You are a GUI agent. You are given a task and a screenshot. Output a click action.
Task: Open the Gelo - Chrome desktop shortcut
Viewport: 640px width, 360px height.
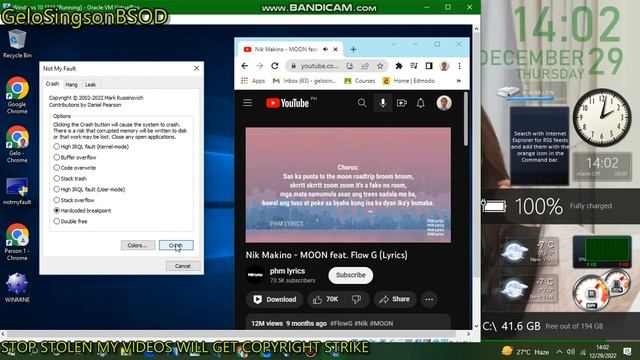click(17, 144)
